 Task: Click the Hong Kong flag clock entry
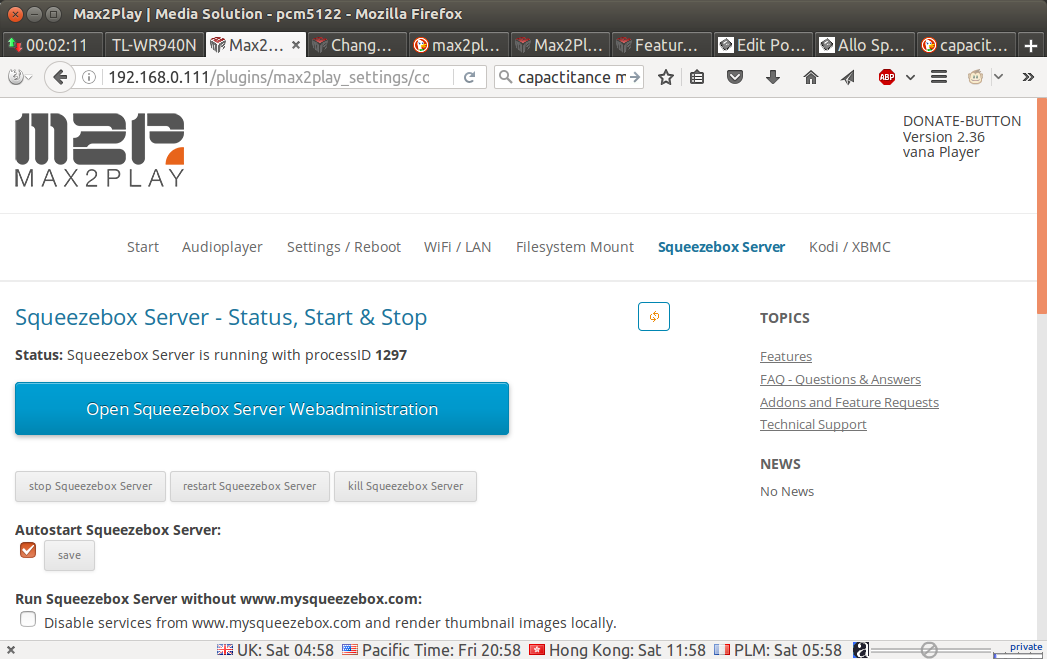(617, 650)
